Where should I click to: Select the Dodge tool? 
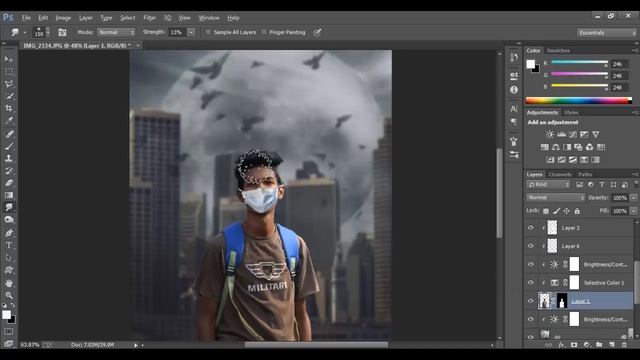point(9,220)
